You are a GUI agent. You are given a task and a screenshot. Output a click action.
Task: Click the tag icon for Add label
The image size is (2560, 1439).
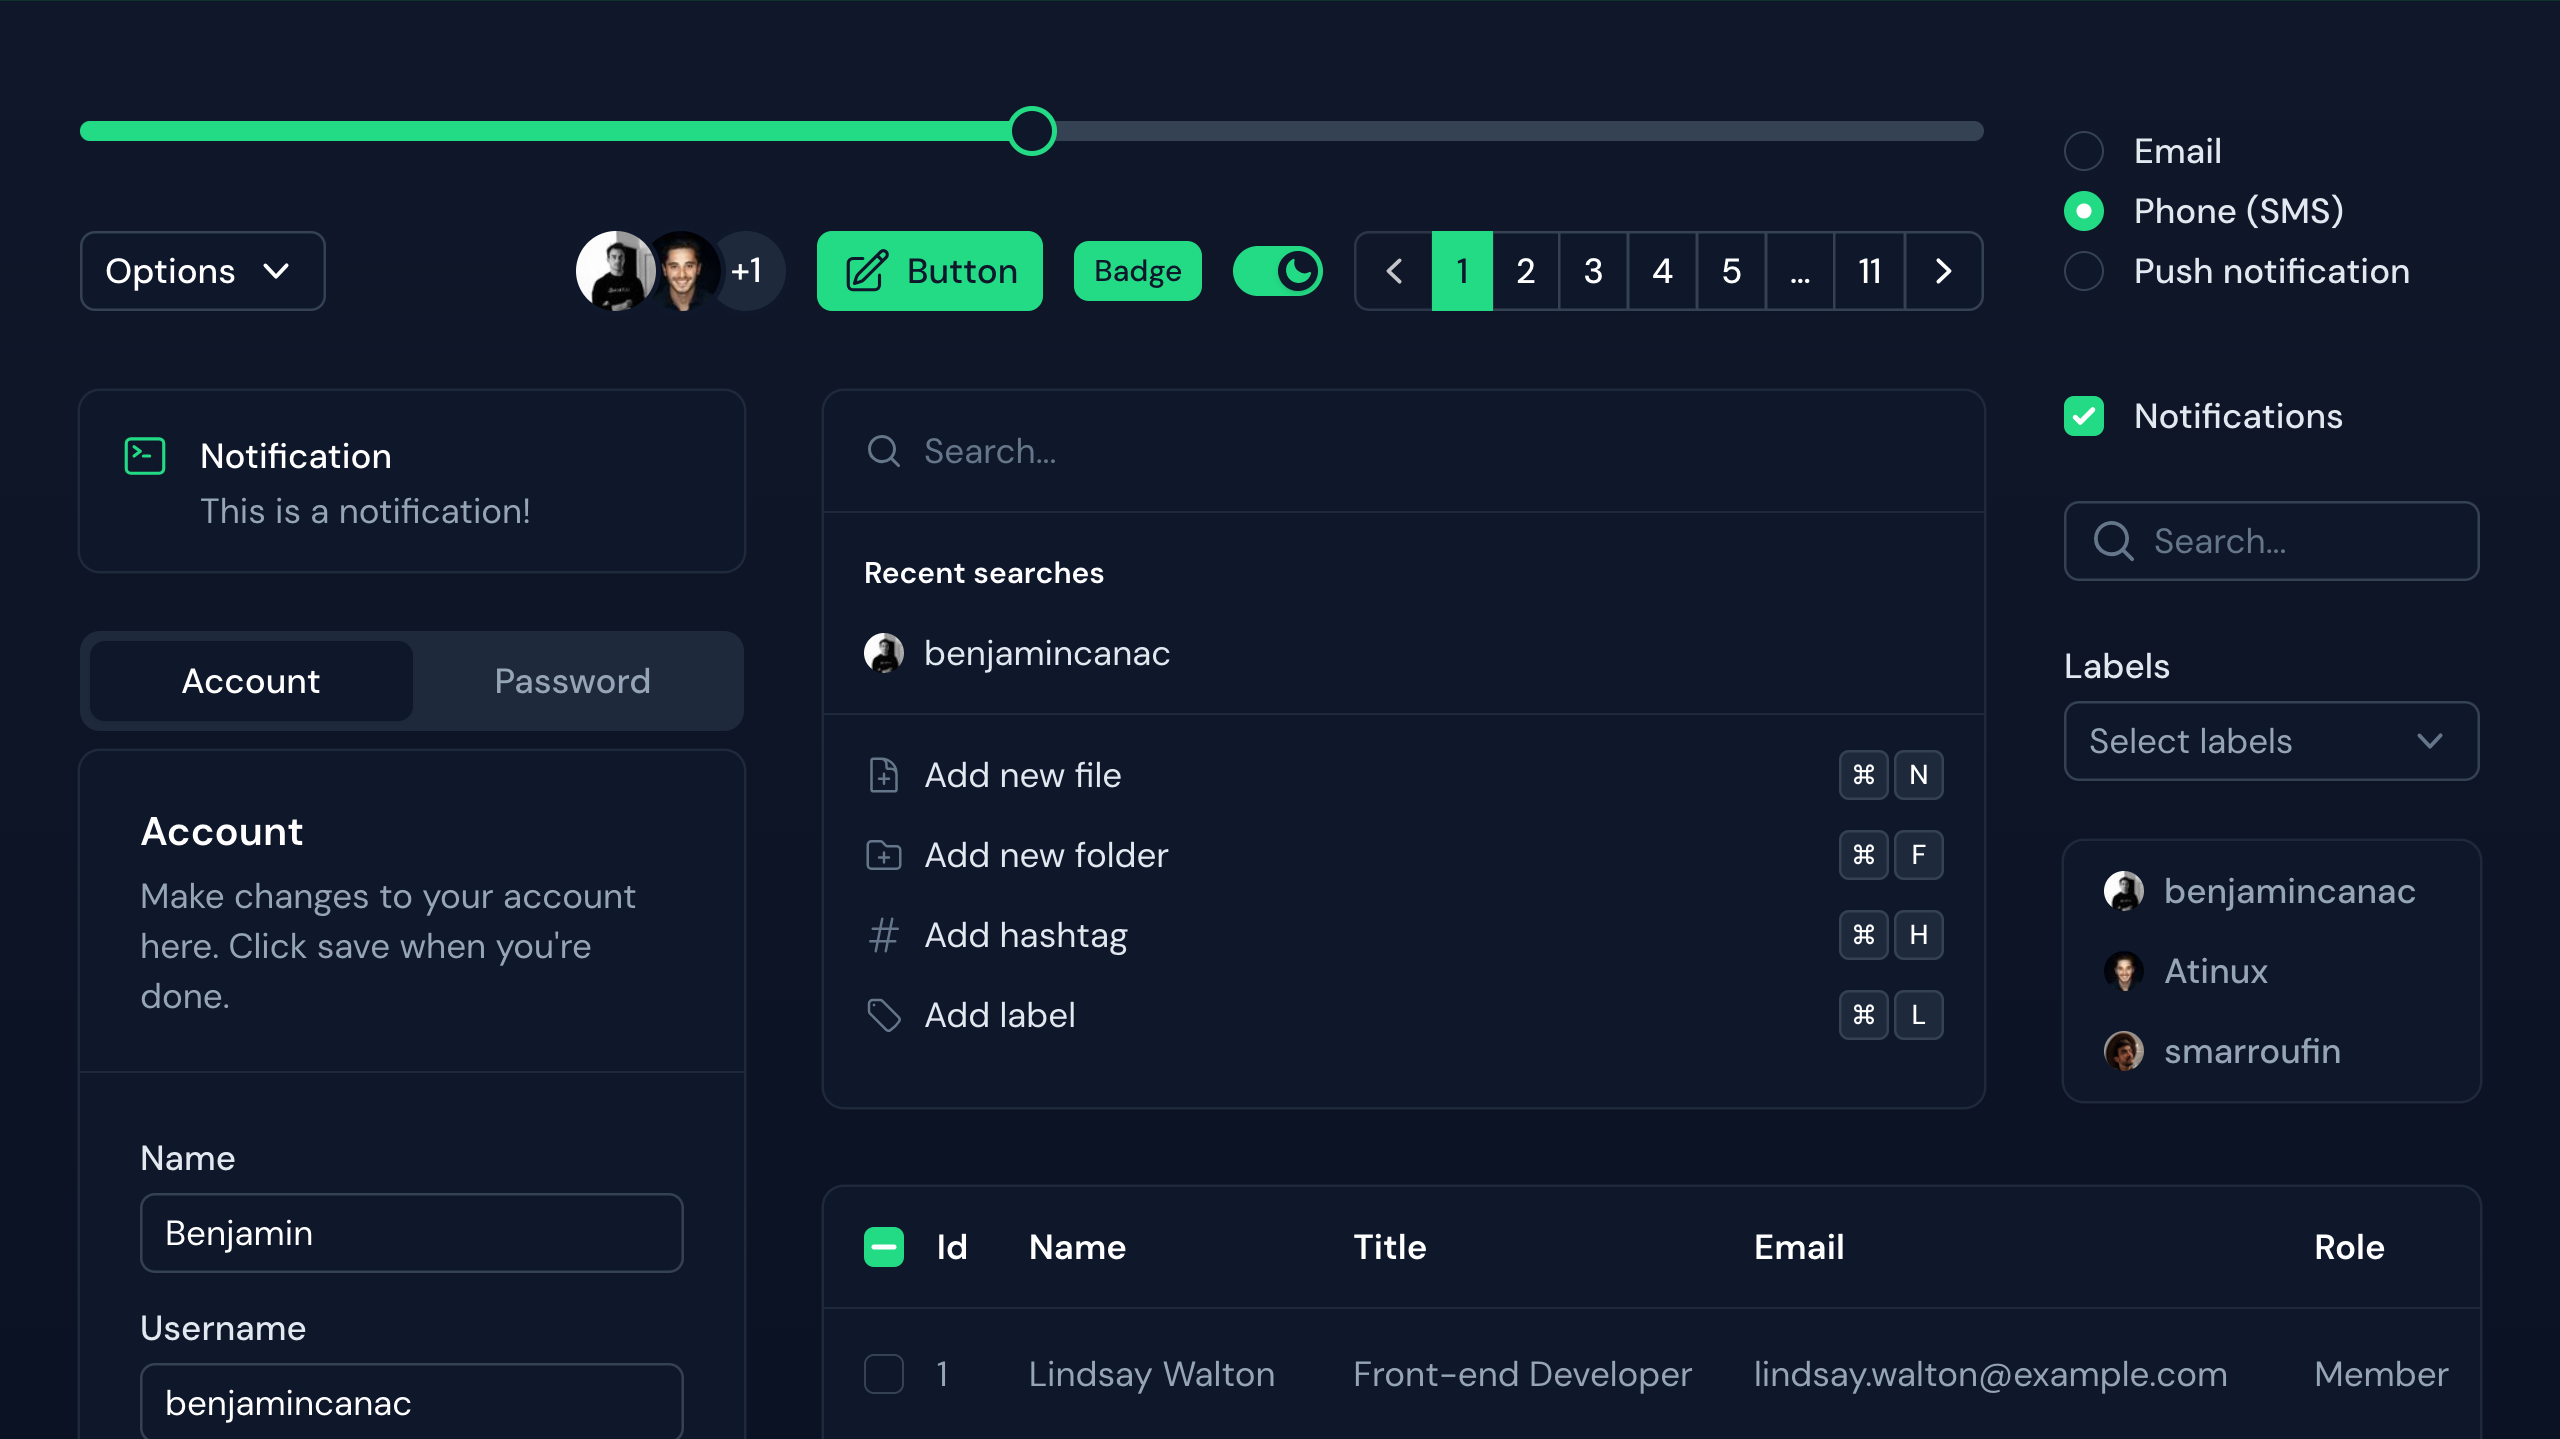coord(883,1015)
